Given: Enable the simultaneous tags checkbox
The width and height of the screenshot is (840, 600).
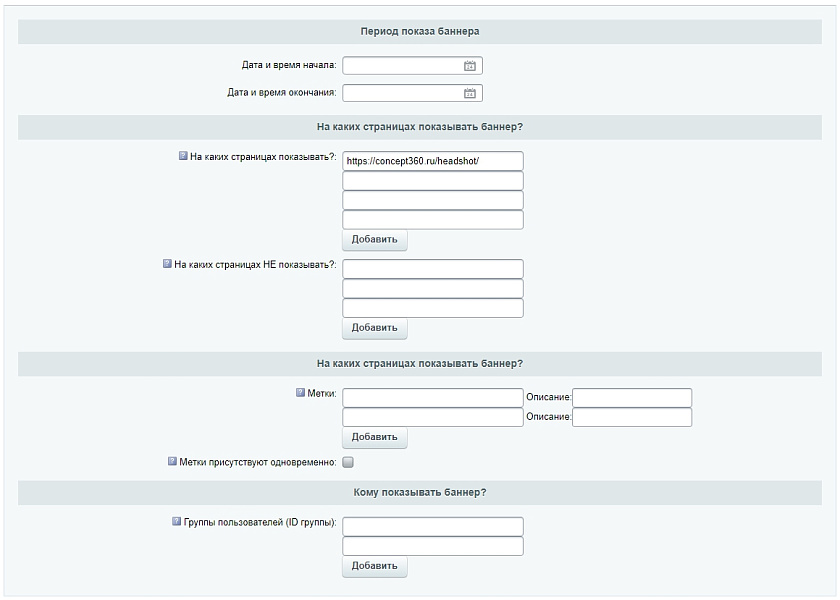Looking at the screenshot, I should pyautogui.click(x=348, y=463).
